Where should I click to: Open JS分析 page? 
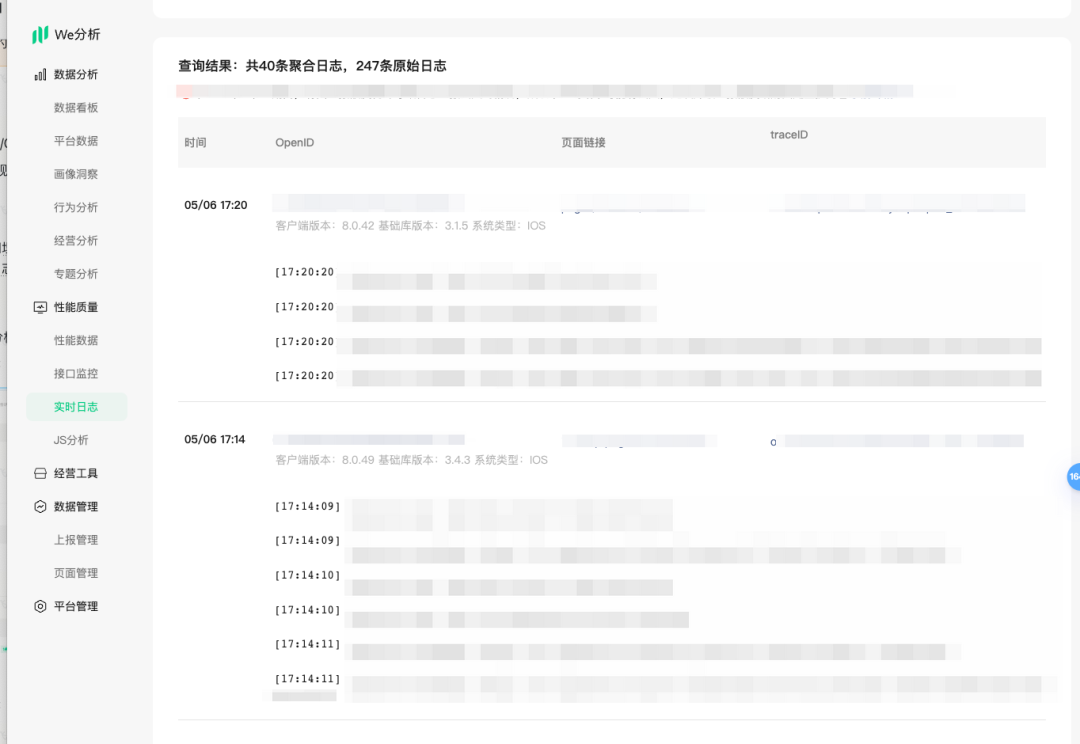[71, 440]
